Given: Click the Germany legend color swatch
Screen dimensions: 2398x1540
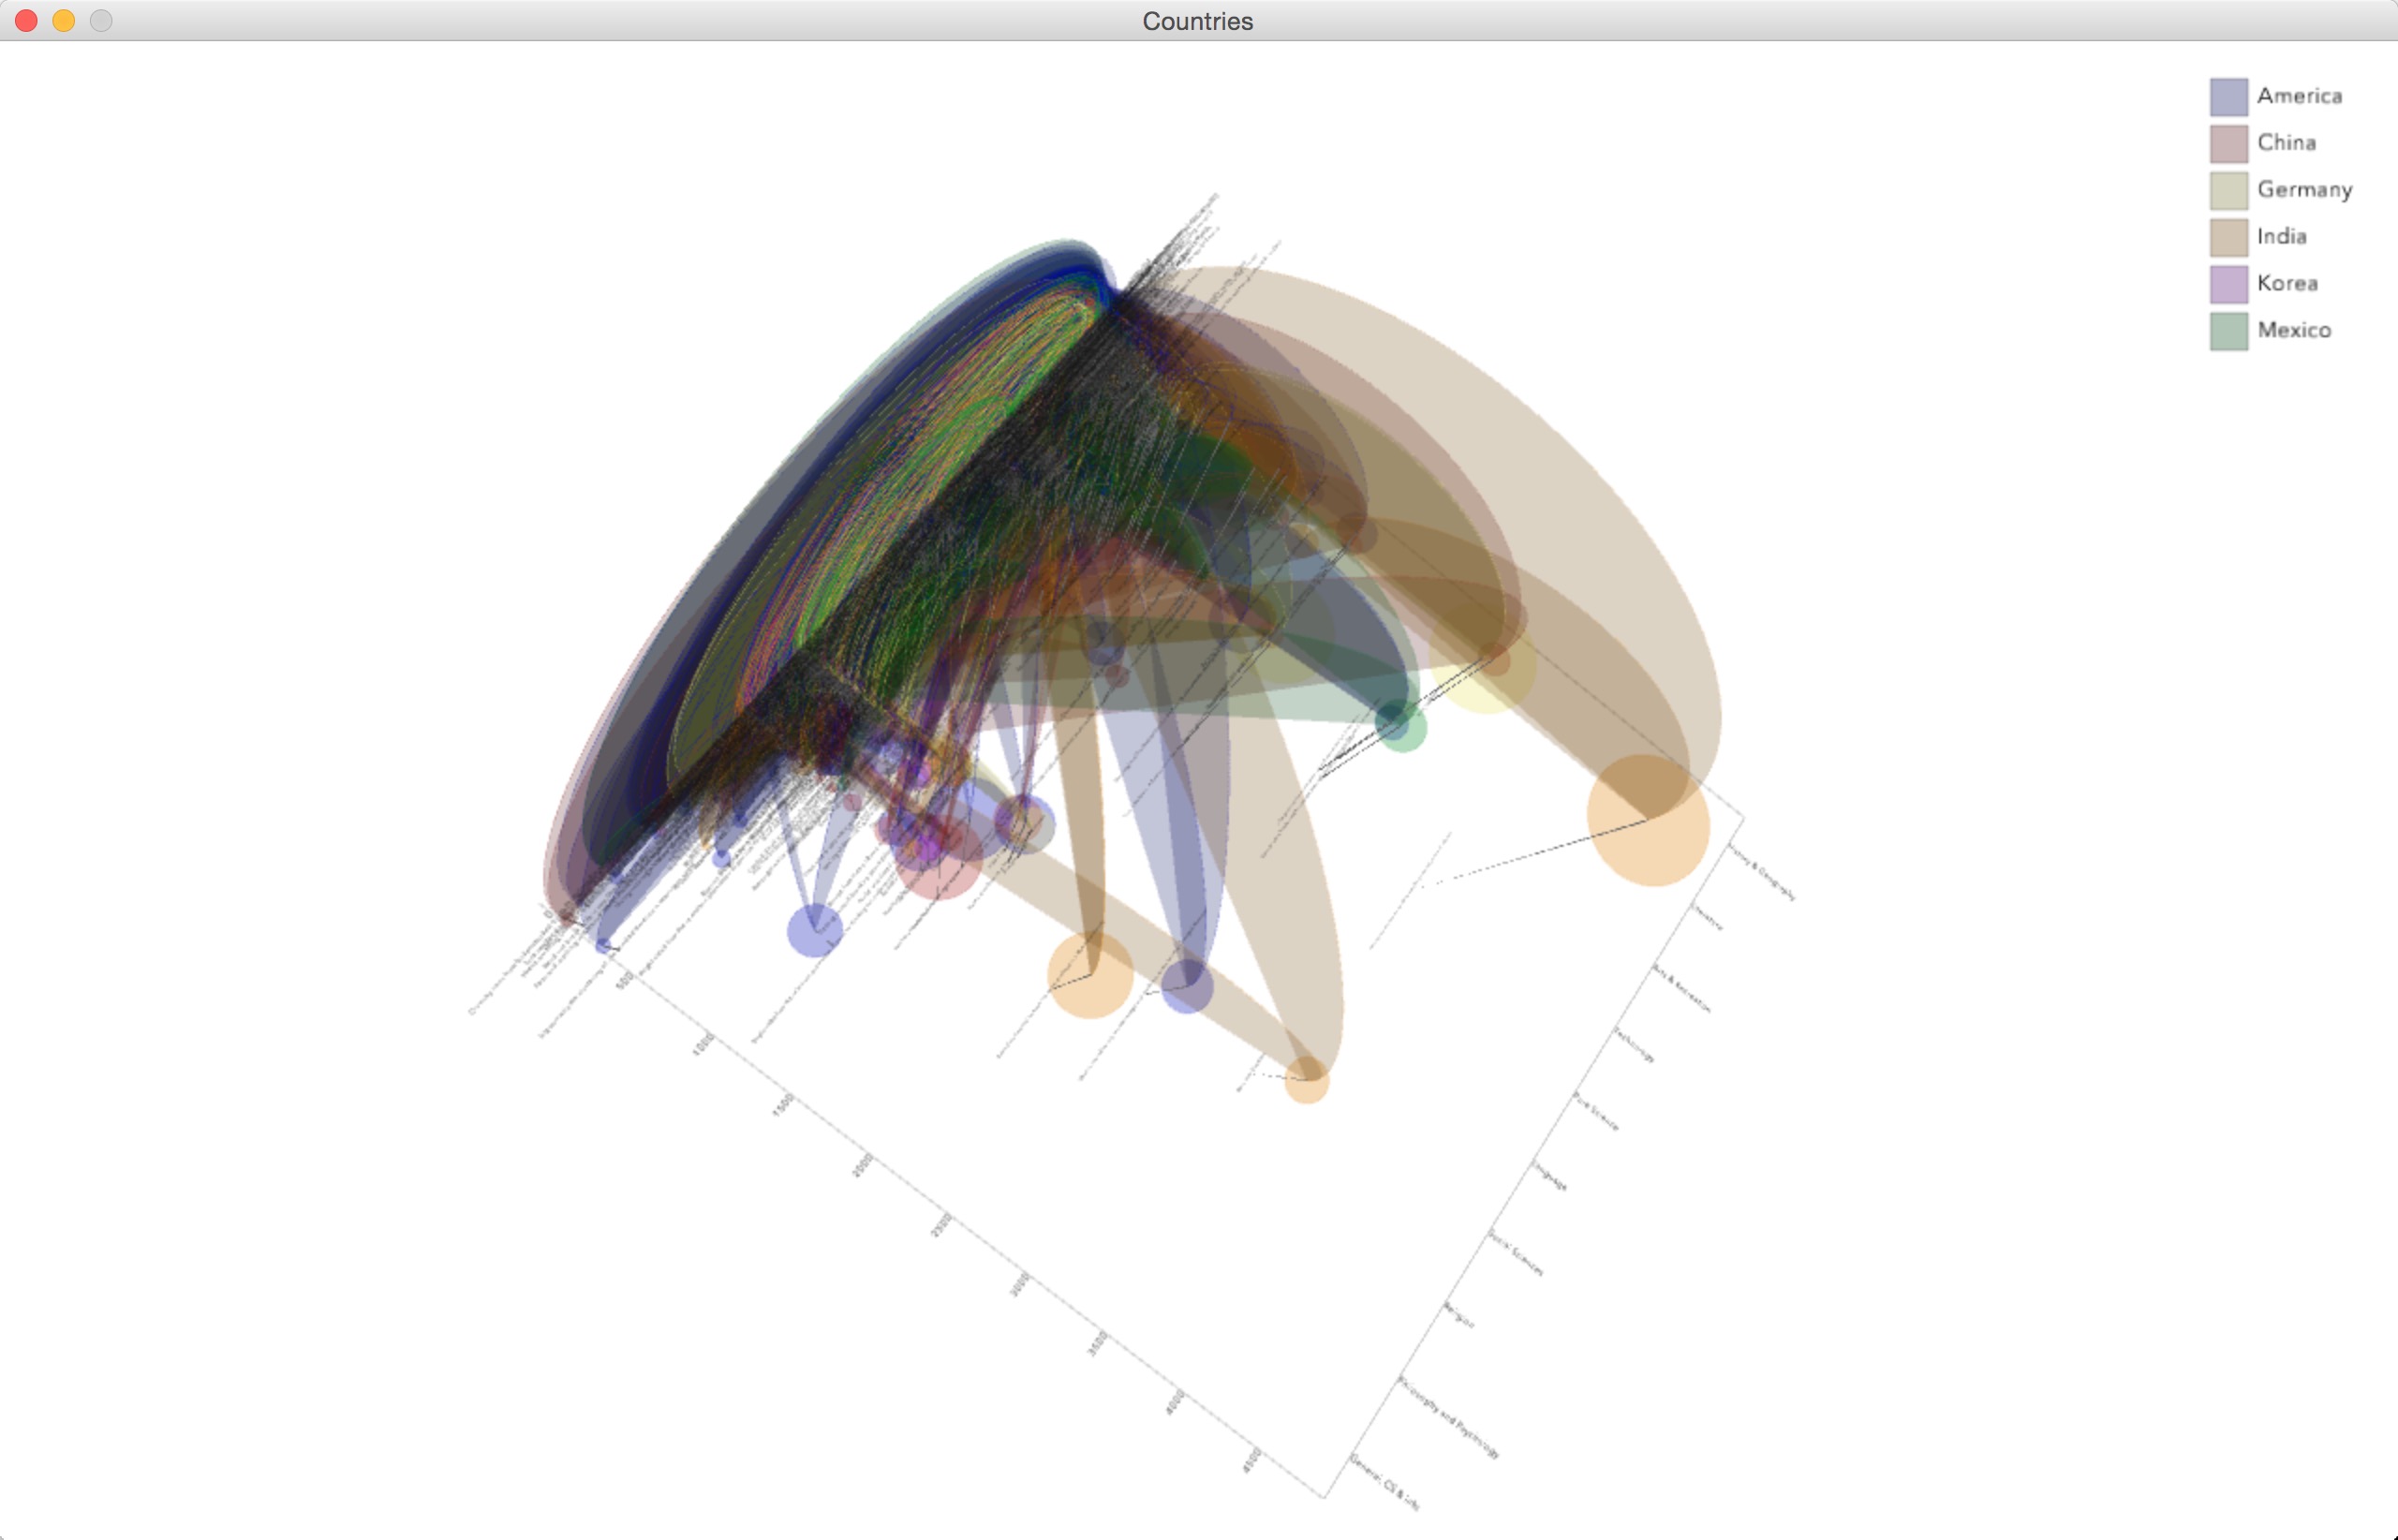Looking at the screenshot, I should pyautogui.click(x=2228, y=190).
